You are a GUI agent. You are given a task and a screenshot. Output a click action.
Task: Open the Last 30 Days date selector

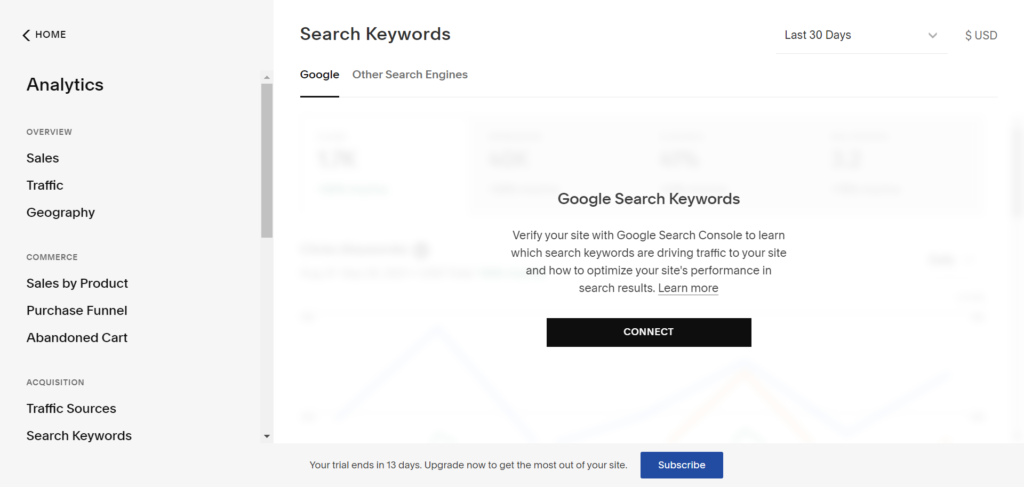(860, 35)
